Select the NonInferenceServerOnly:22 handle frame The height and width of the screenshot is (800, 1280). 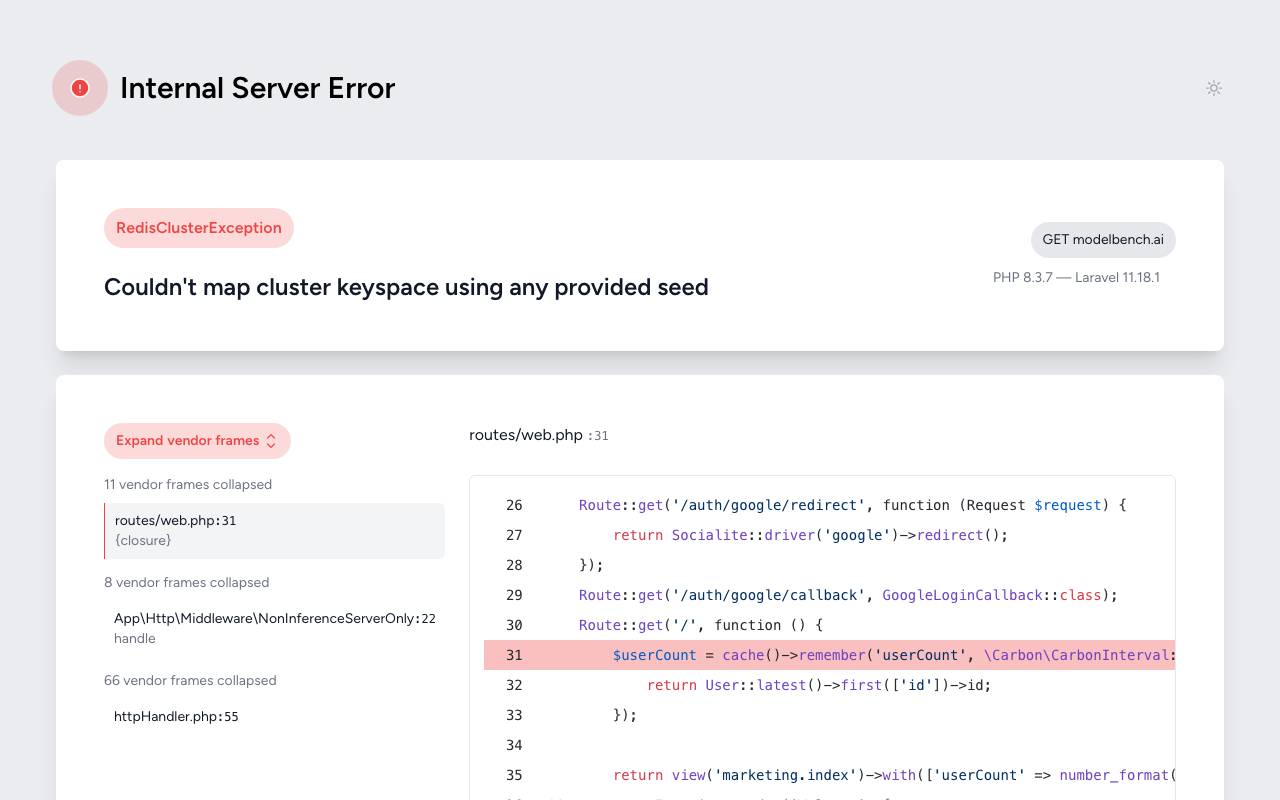(x=274, y=628)
